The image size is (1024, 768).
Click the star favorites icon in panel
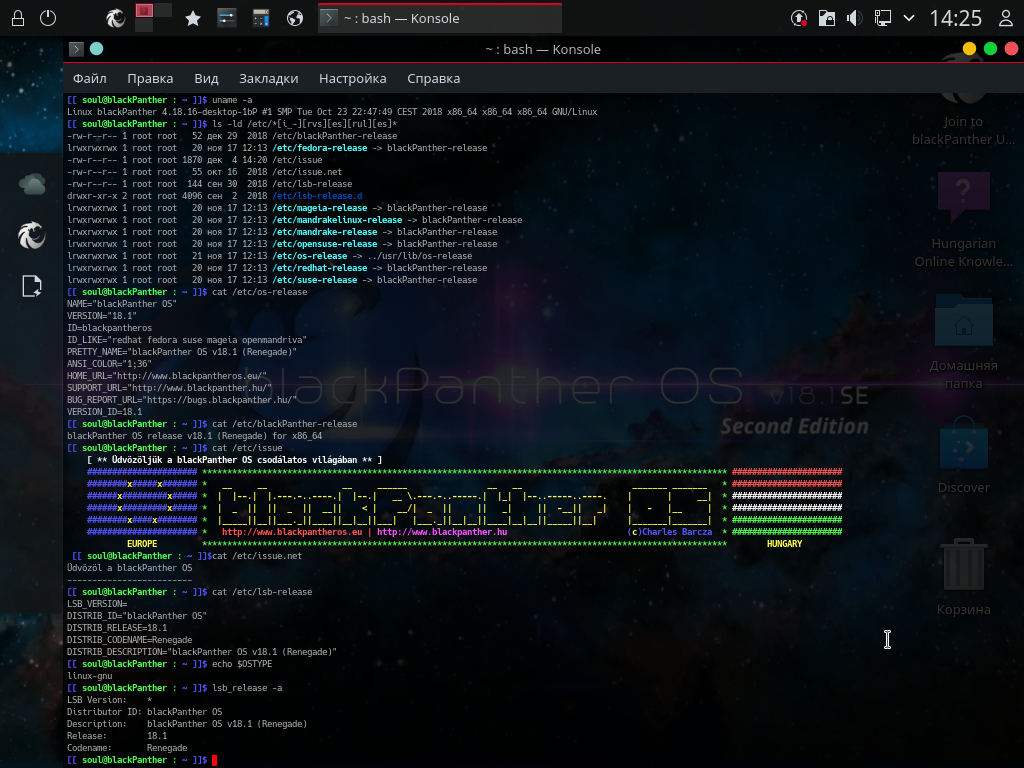(193, 18)
